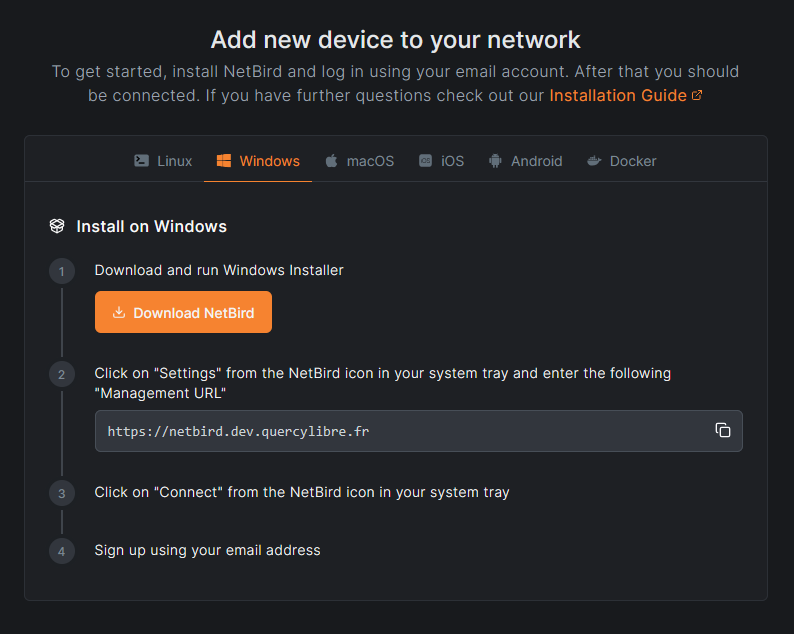Select the Windows tab label
Screen dimensions: 794x634
point(269,161)
